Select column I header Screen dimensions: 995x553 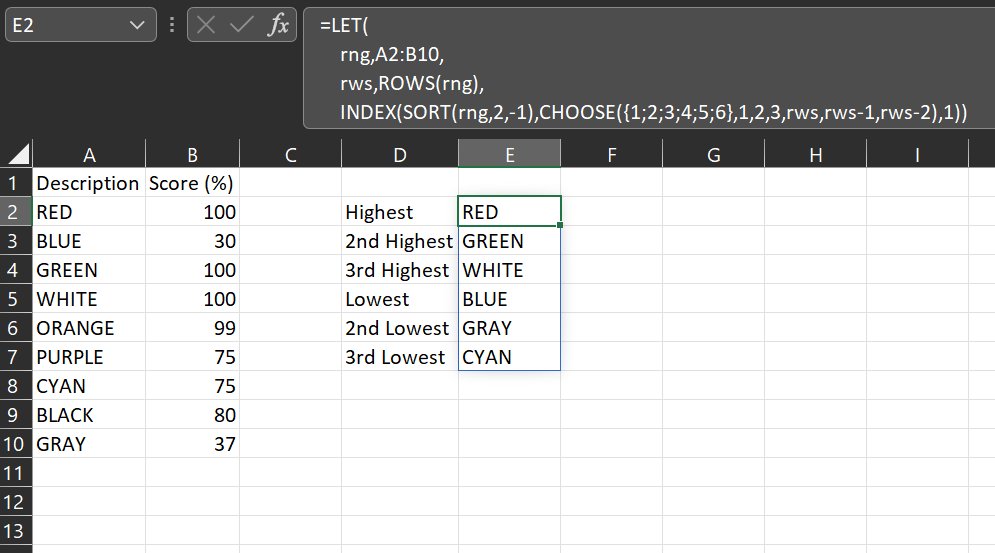(x=918, y=154)
